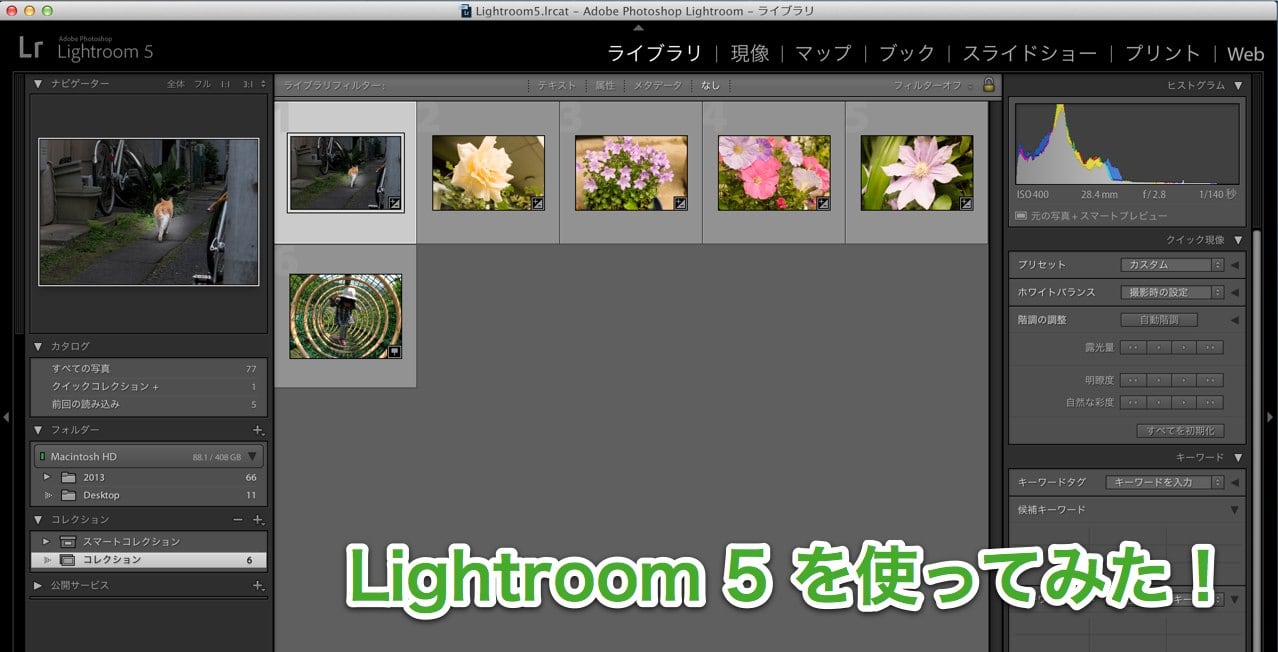Switch to the 現像 module

point(750,53)
